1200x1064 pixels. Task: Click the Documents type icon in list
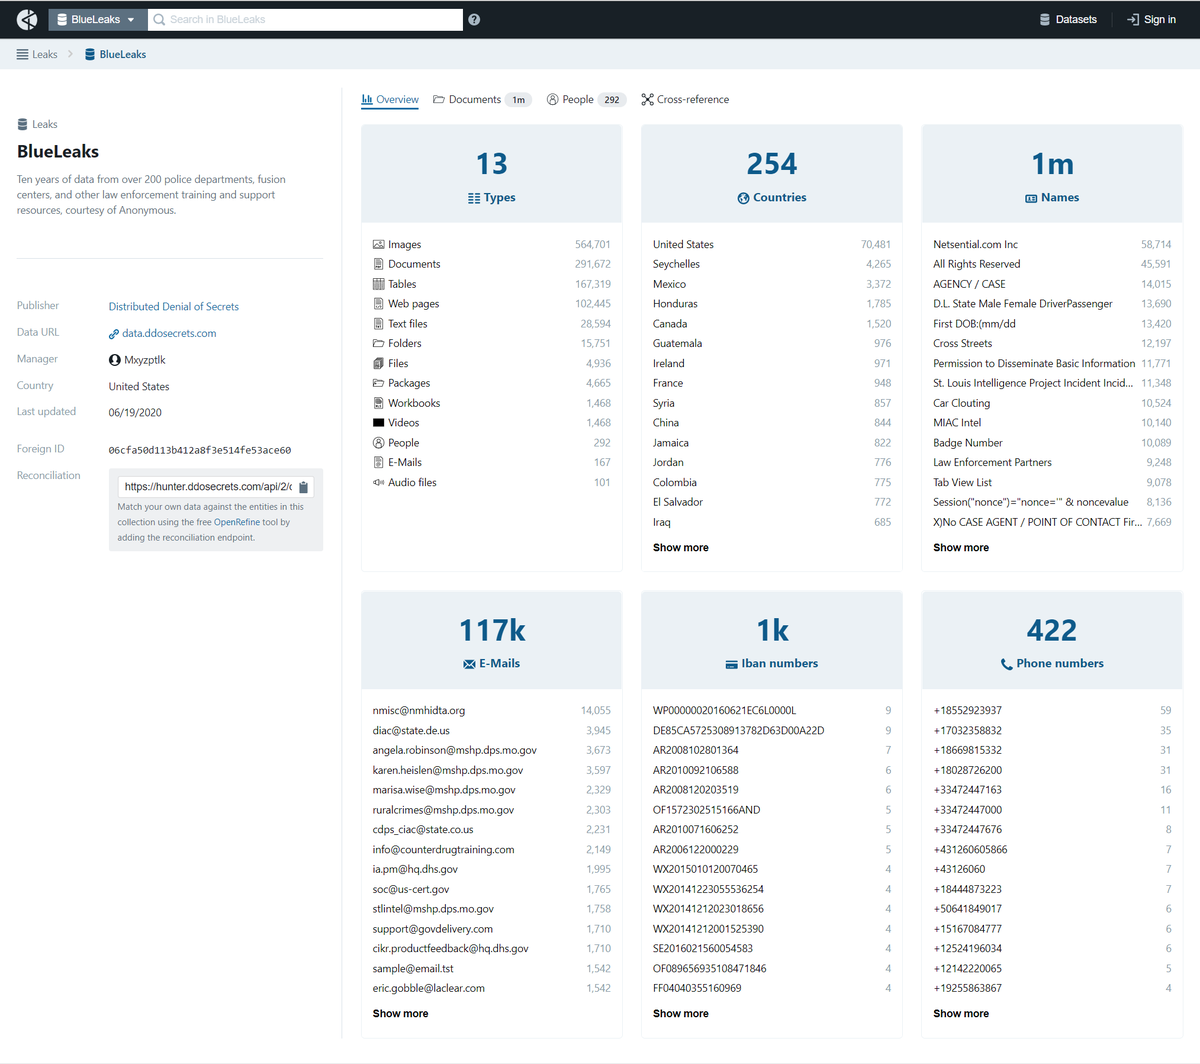(379, 264)
